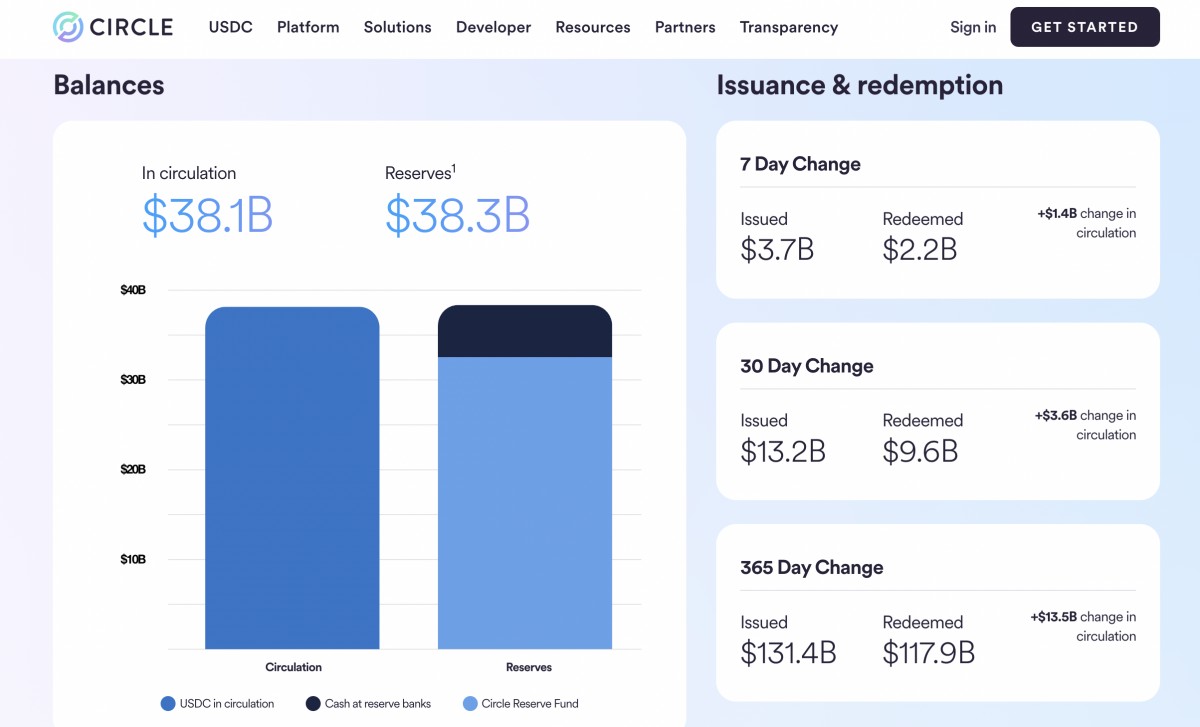Click the USDC in circulation legend text
1200x727 pixels.
(x=228, y=704)
